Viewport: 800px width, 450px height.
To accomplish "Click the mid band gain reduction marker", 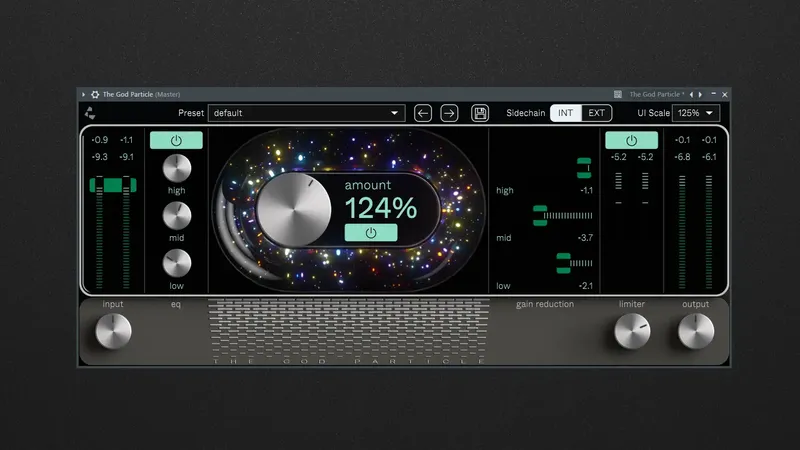I will pyautogui.click(x=540, y=216).
